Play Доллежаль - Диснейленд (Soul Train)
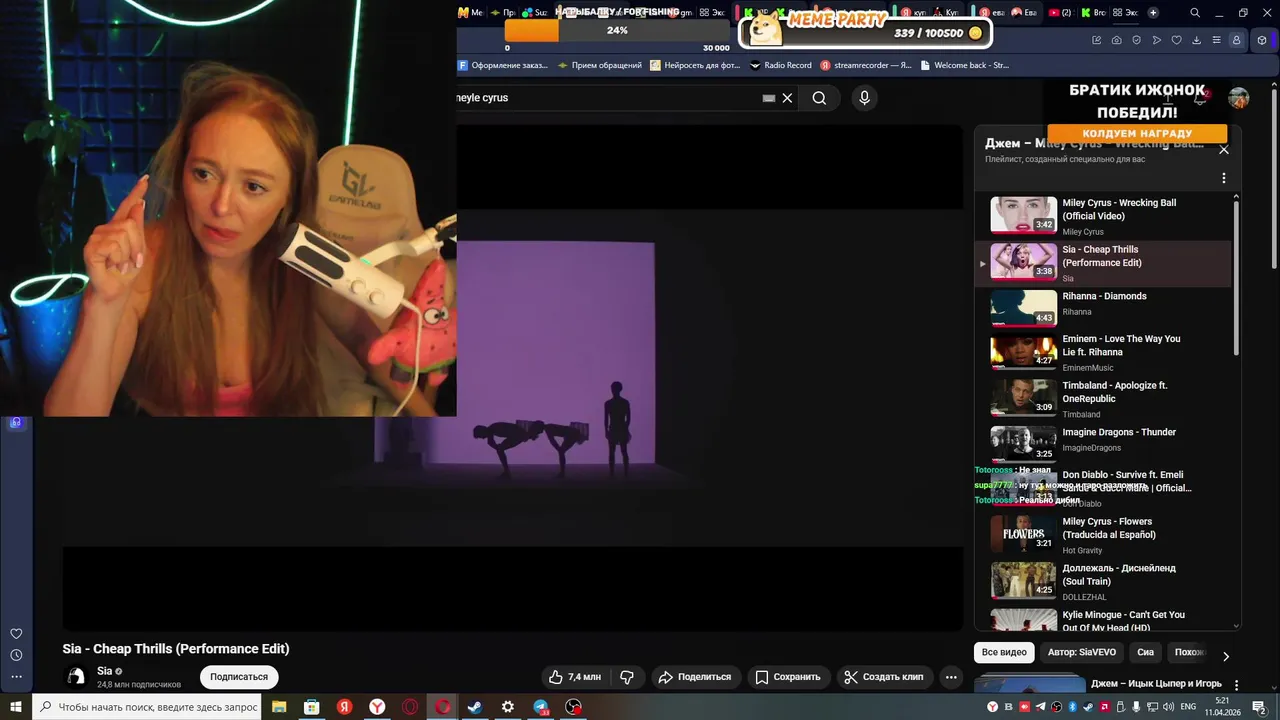Image resolution: width=1280 pixels, height=720 pixels. (x=1105, y=581)
